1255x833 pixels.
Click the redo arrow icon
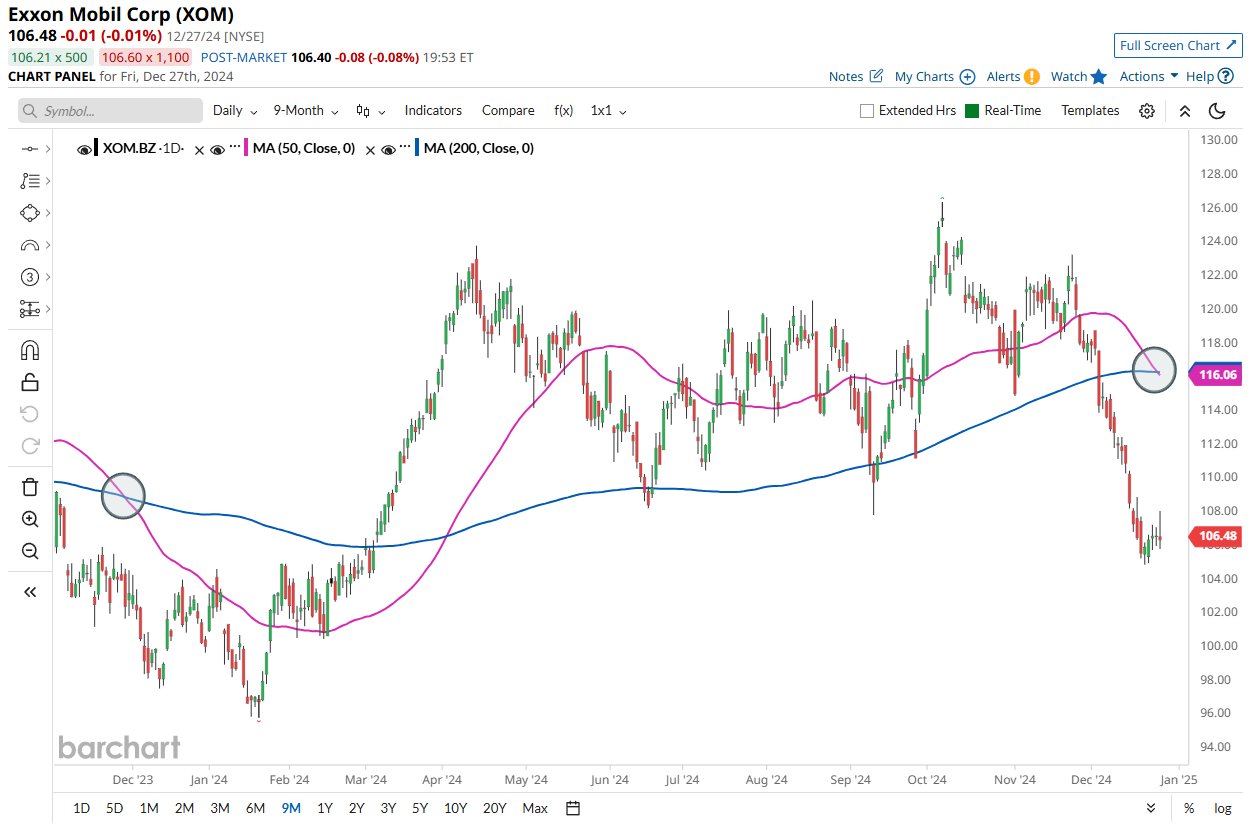point(29,446)
